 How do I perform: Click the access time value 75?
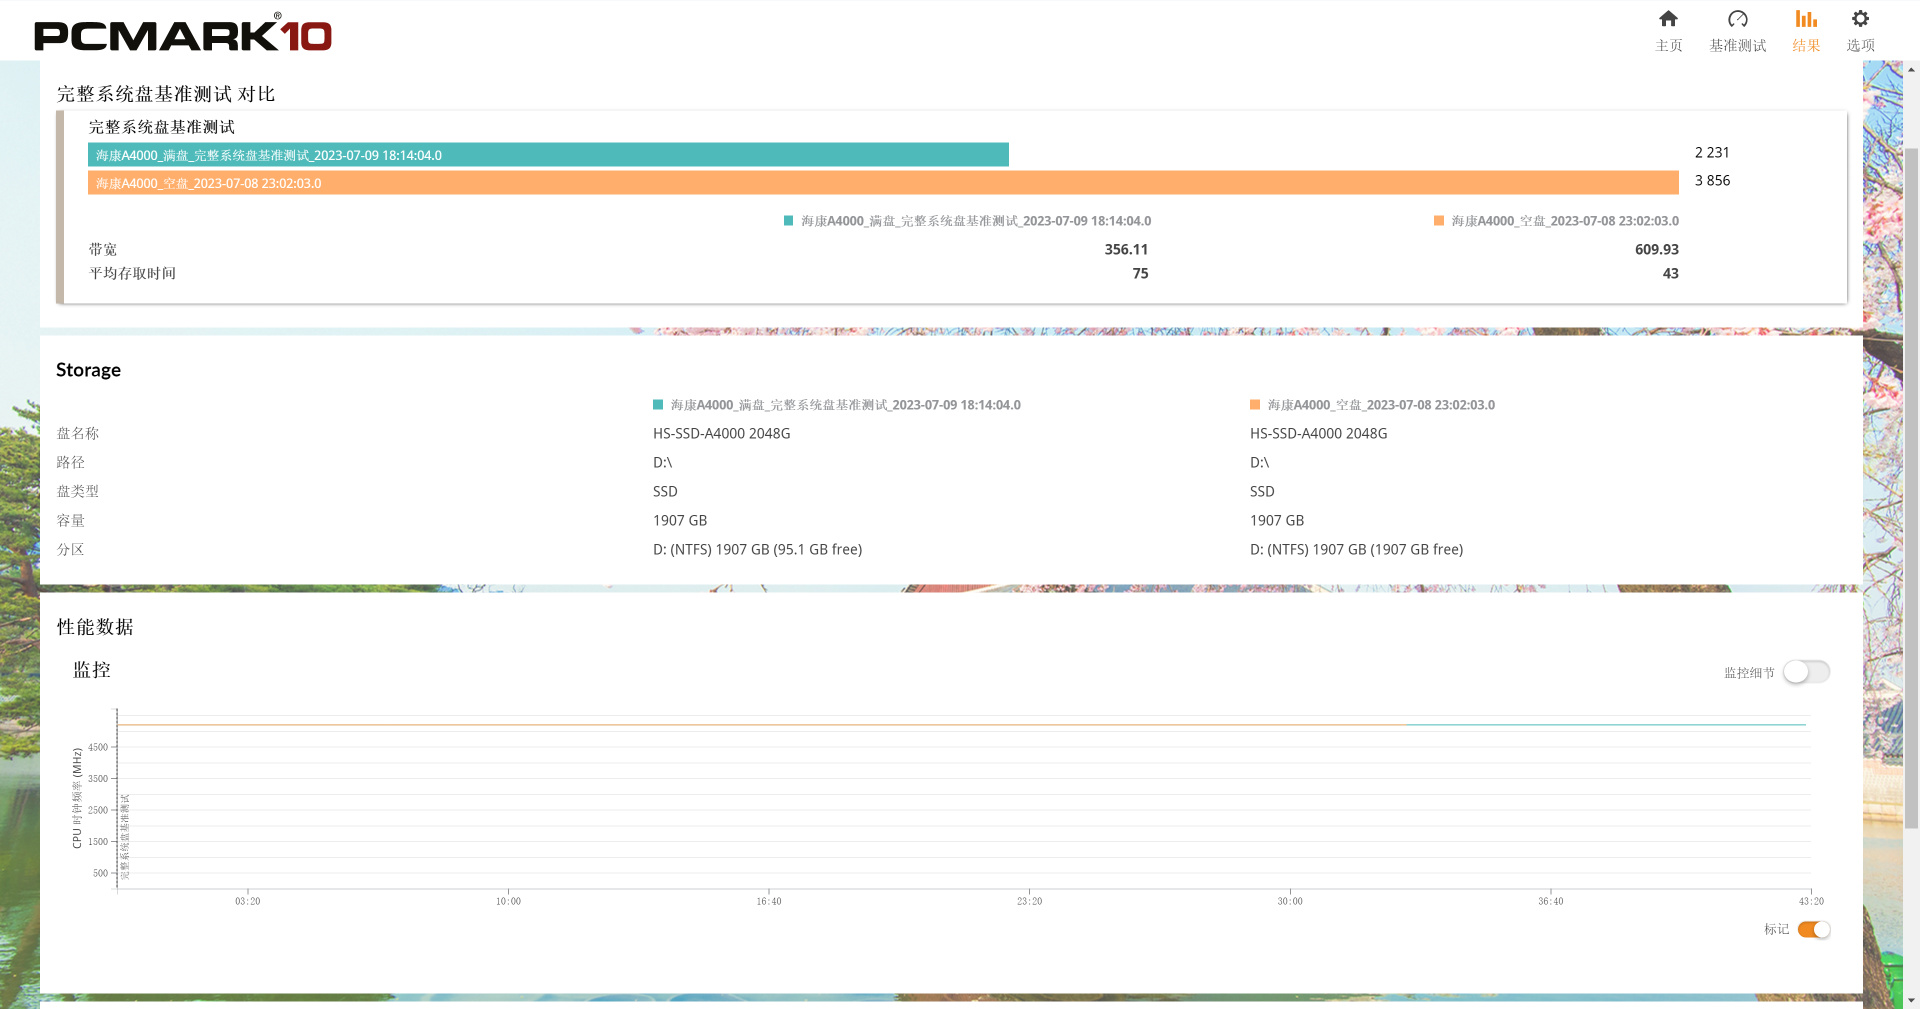[x=1140, y=274]
